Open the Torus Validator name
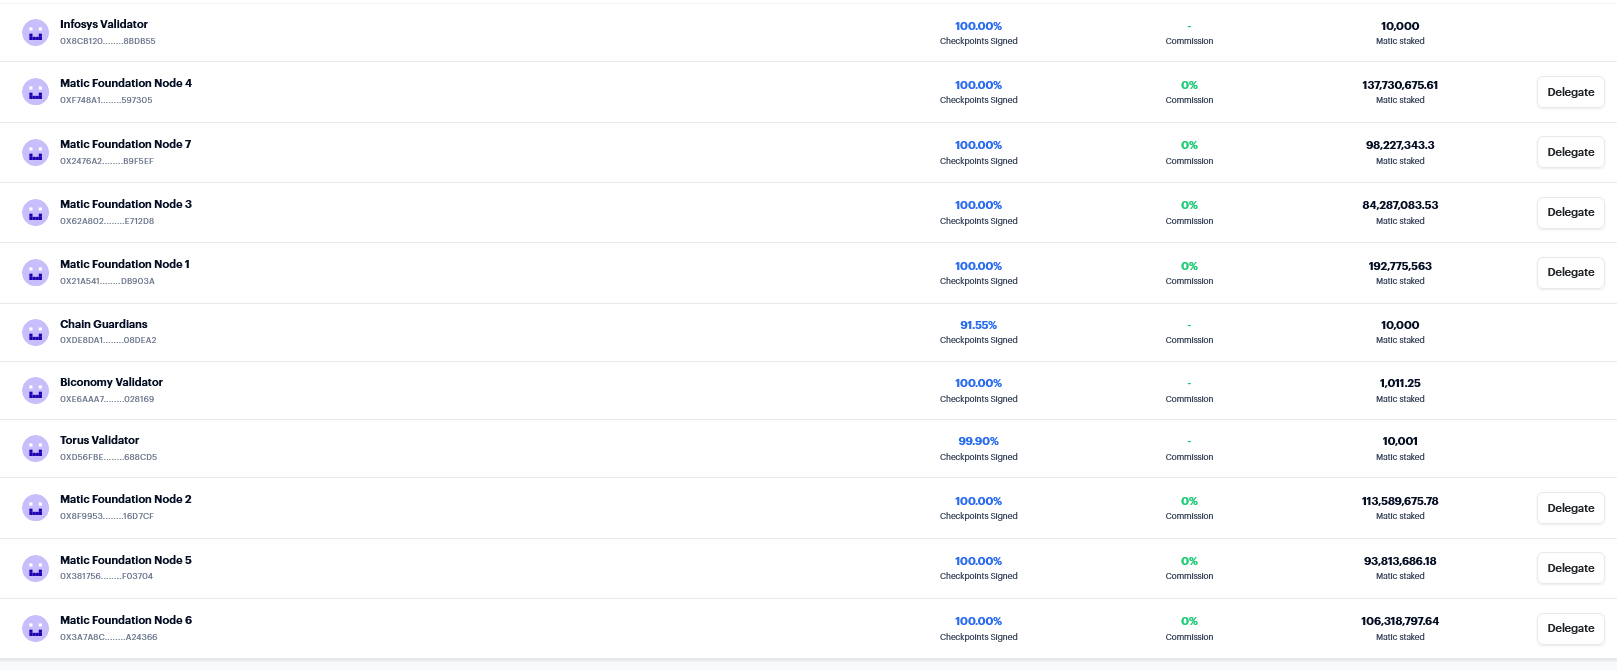Viewport: 1617px width, 670px height. (100, 440)
